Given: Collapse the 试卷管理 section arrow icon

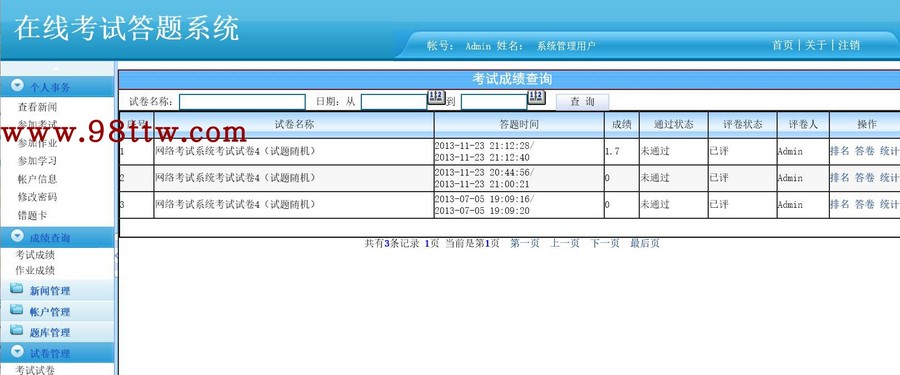Looking at the screenshot, I should tap(18, 351).
